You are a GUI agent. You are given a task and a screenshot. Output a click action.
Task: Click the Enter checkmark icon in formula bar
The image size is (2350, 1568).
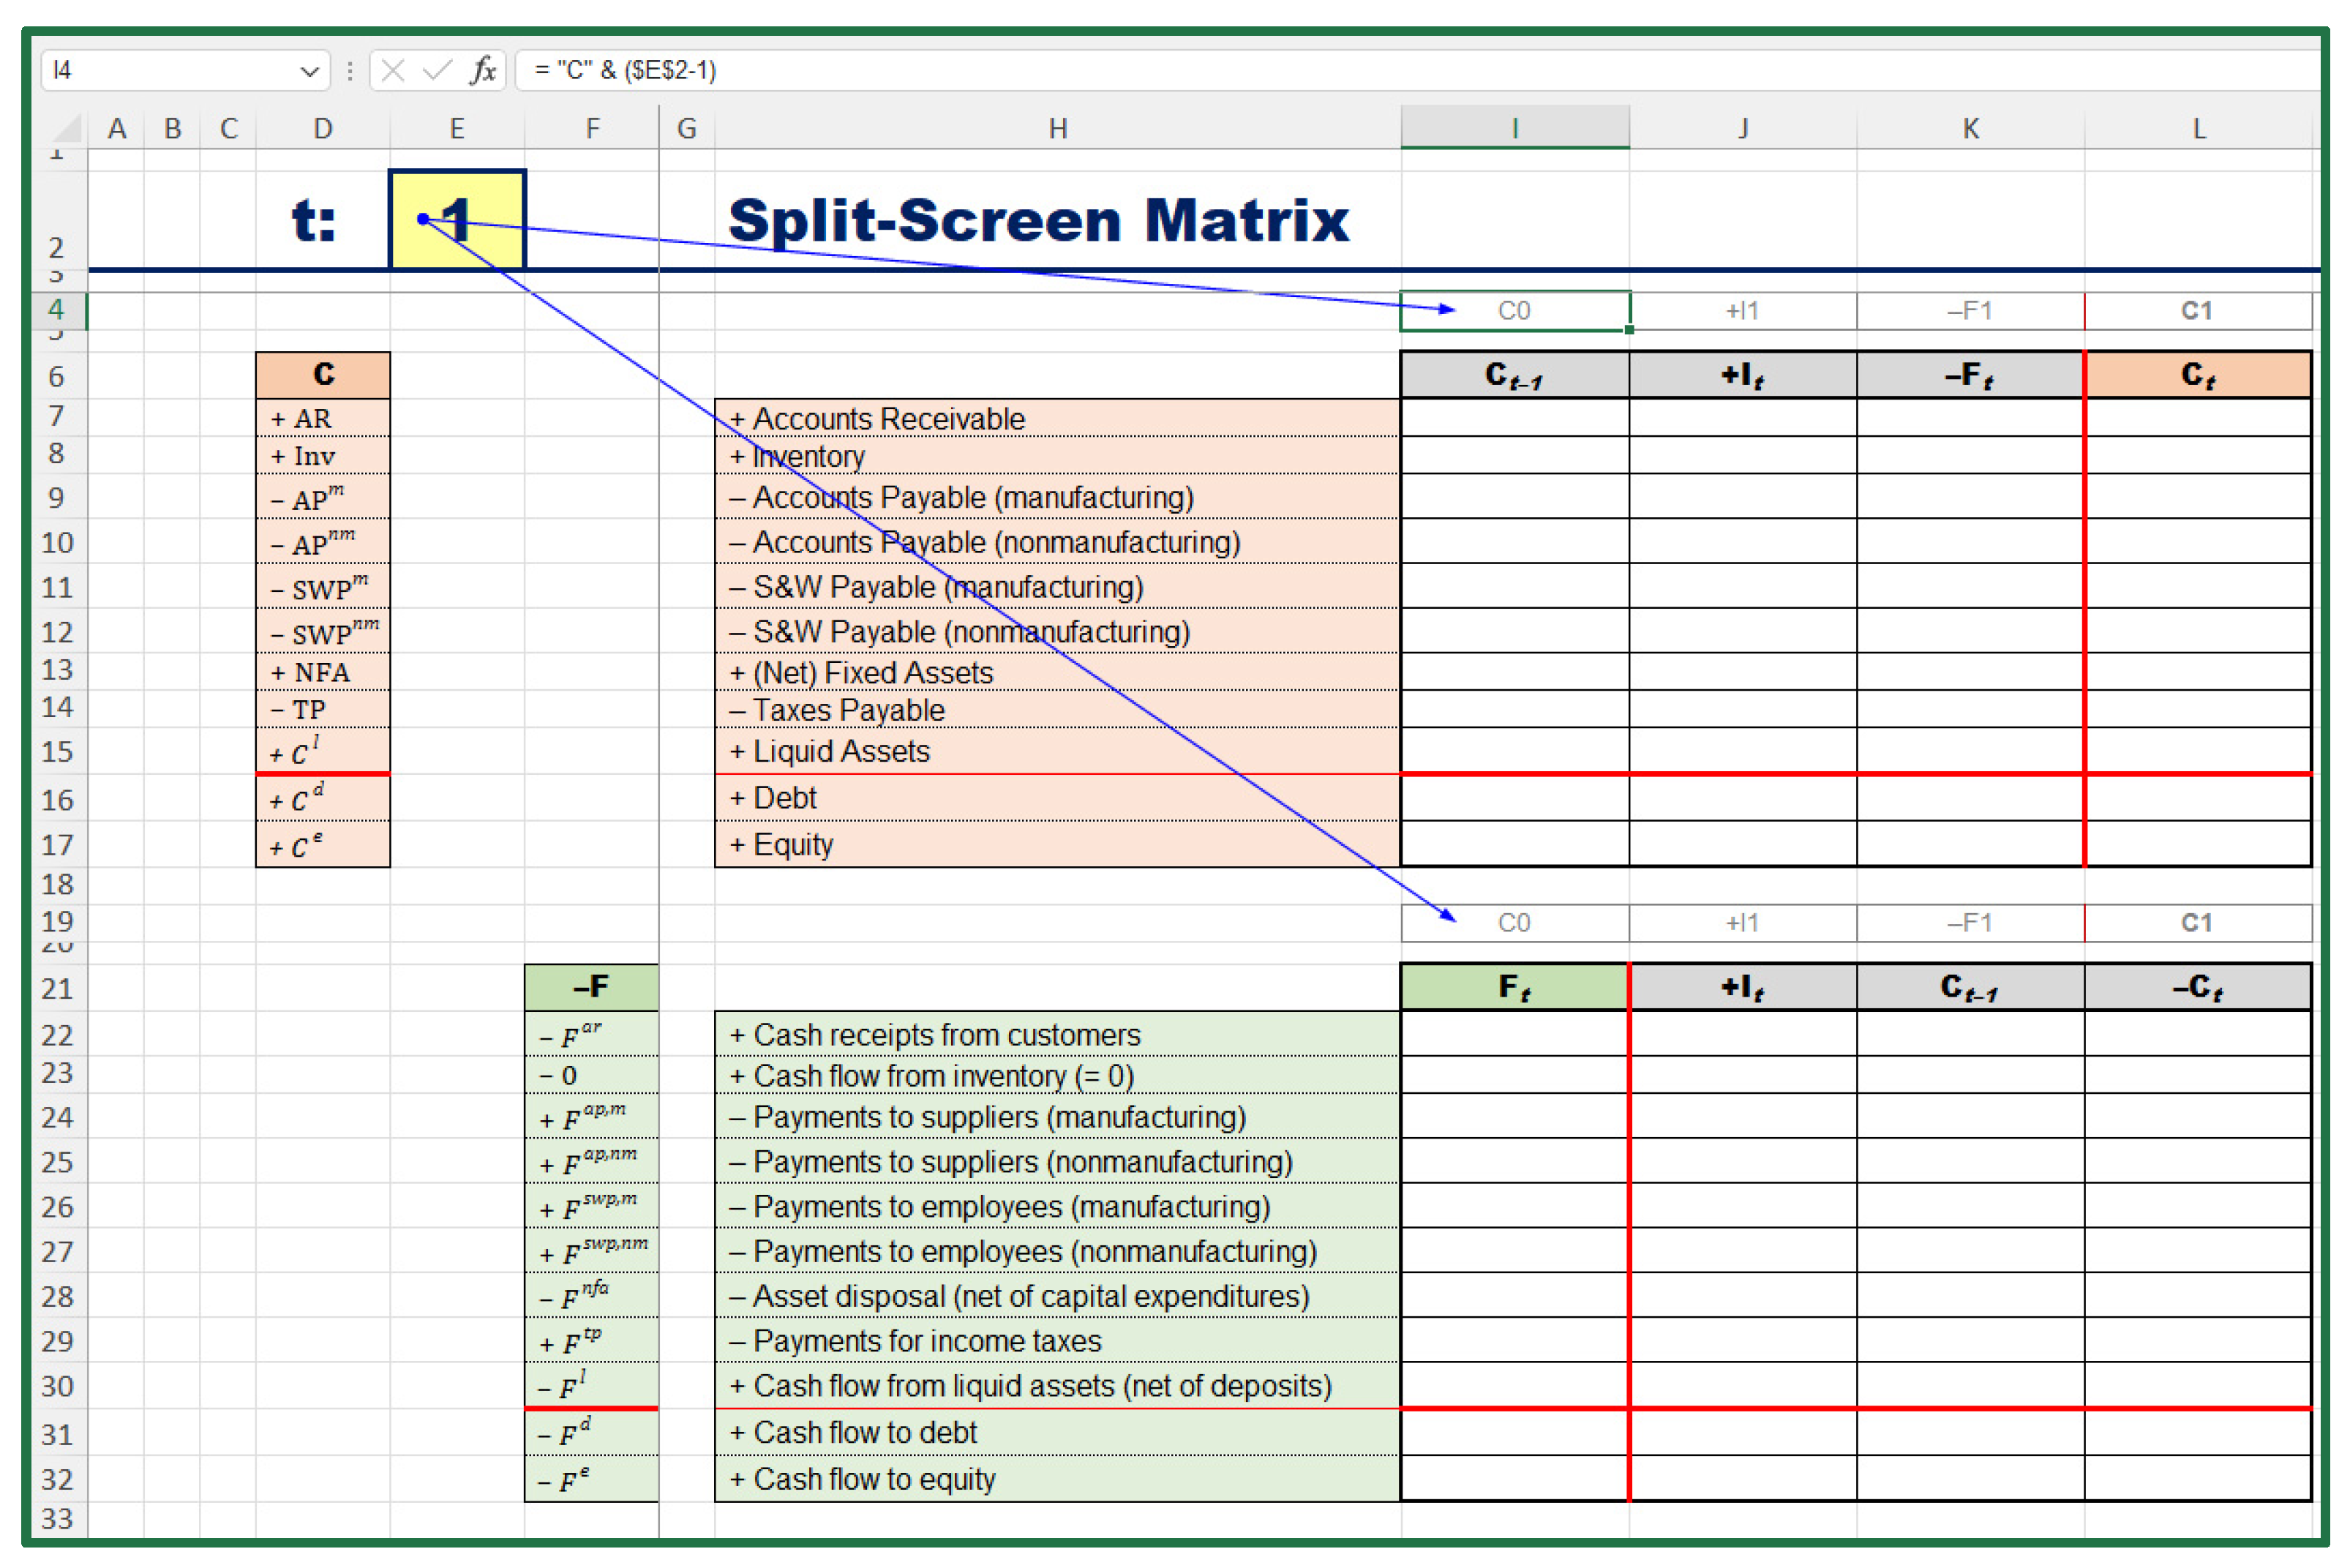437,70
